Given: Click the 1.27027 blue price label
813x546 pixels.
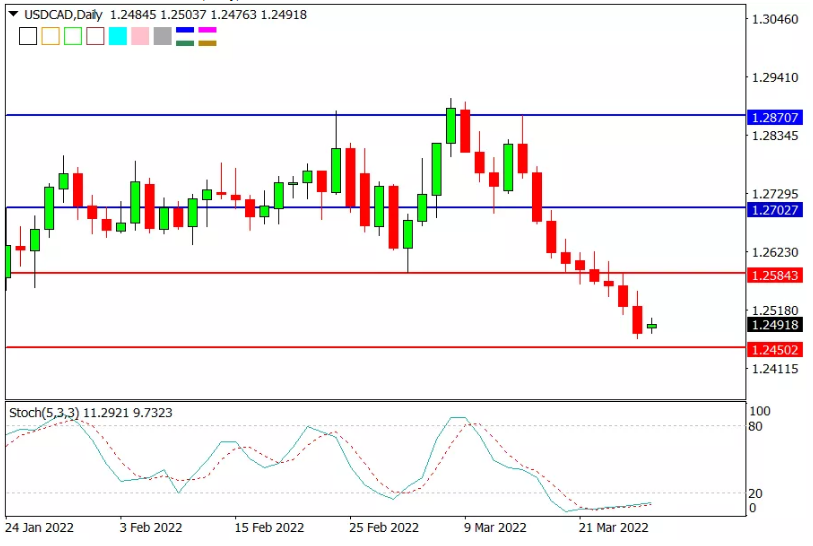Looking at the screenshot, I should (x=775, y=210).
